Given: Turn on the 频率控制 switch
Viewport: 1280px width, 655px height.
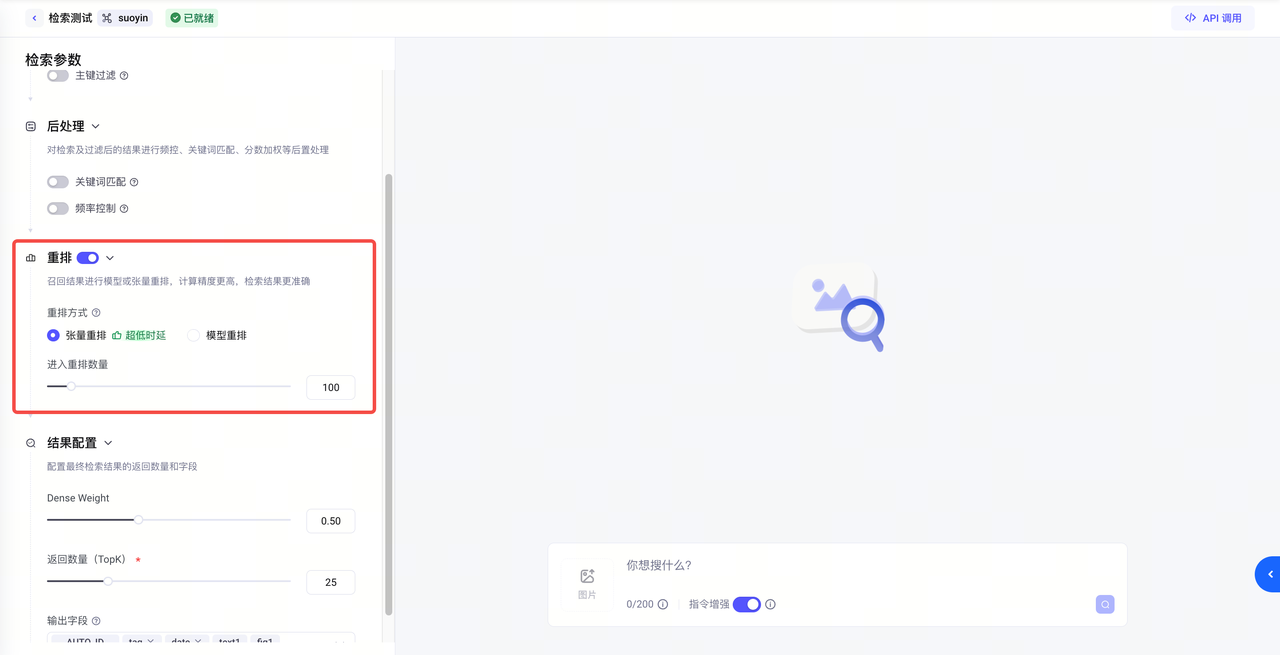Looking at the screenshot, I should [x=58, y=209].
